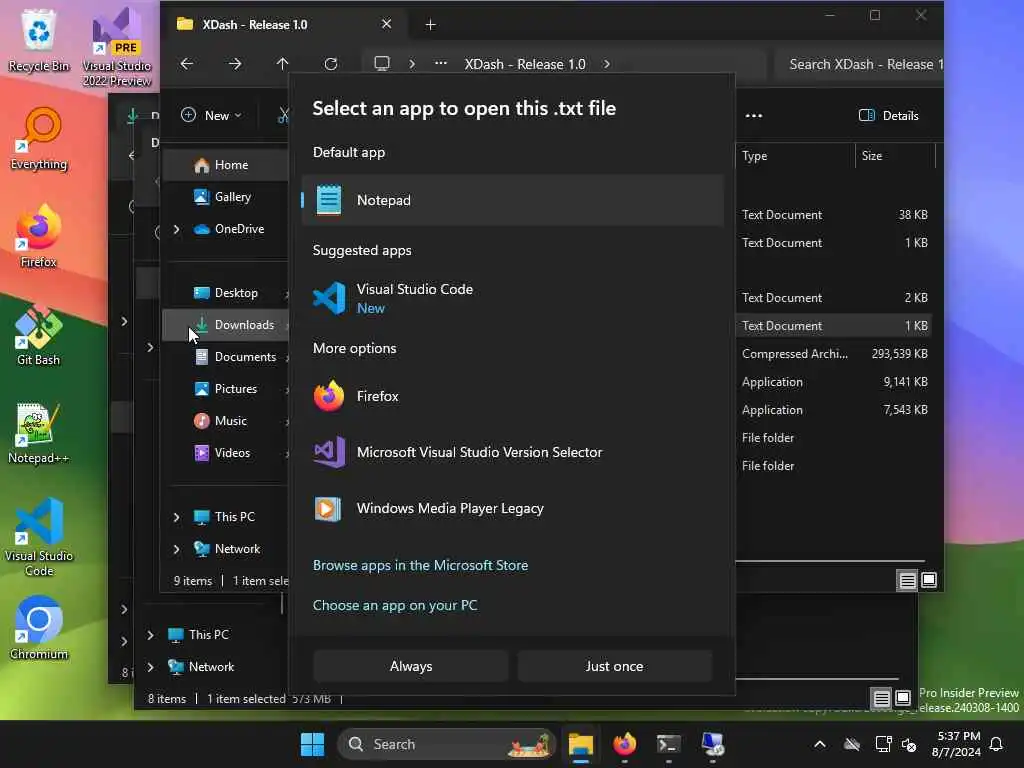This screenshot has width=1024, height=768.
Task: Open Recycle Bin desktop icon
Action: click(39, 40)
